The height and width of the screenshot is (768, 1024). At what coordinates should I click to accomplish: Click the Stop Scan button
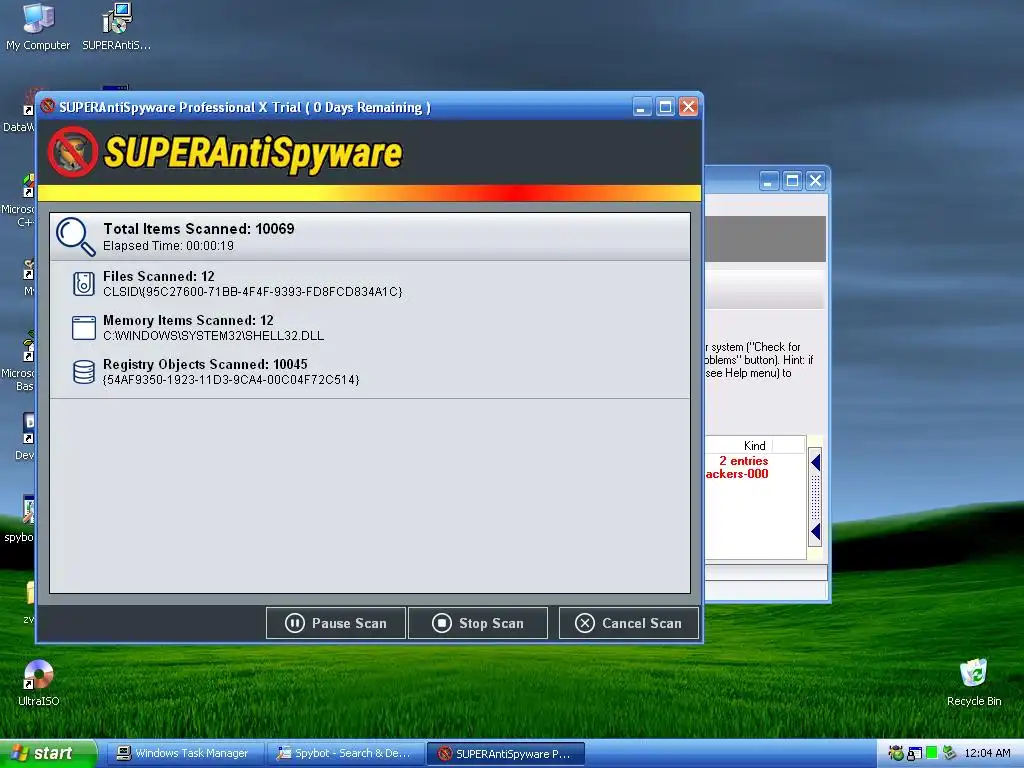tap(478, 623)
